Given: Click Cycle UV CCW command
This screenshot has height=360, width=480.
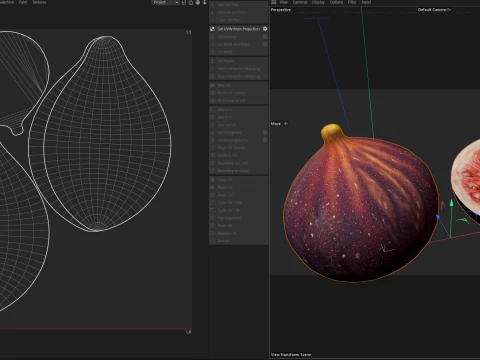Looking at the screenshot, I should 239,203.
